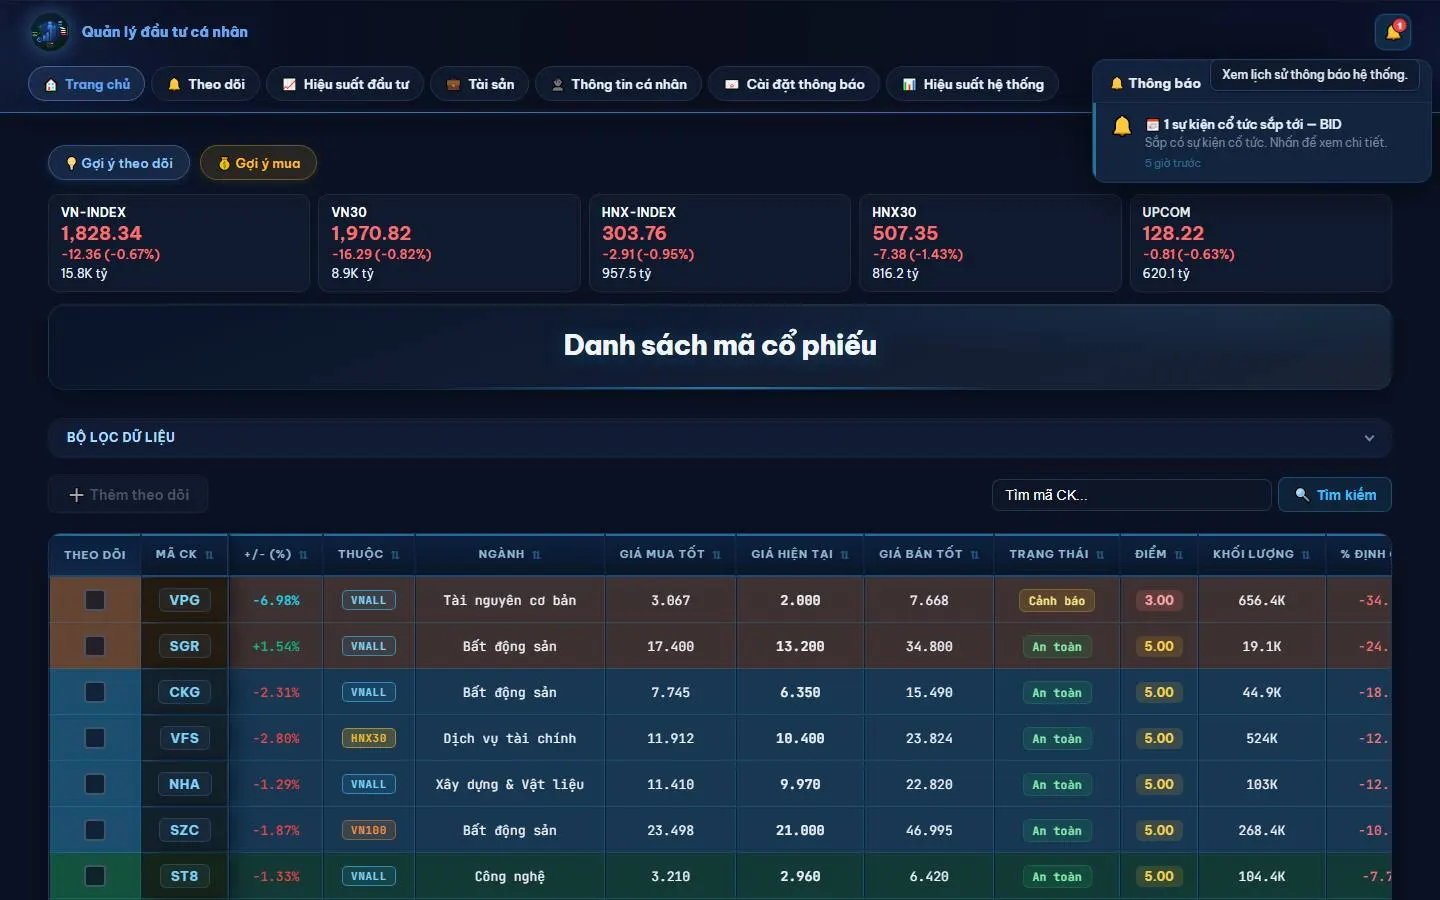Click the Xây dựng & Vật liệu sector cell
The width and height of the screenshot is (1440, 900).
(x=510, y=784)
